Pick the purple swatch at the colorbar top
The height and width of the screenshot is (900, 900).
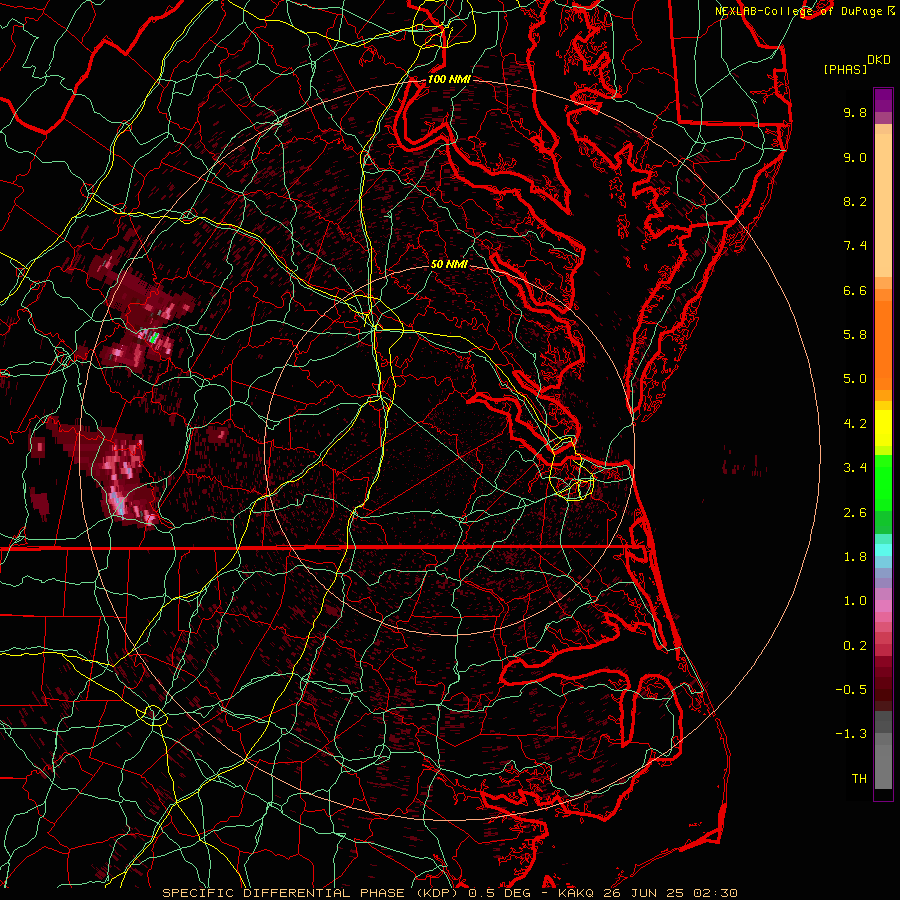(883, 100)
